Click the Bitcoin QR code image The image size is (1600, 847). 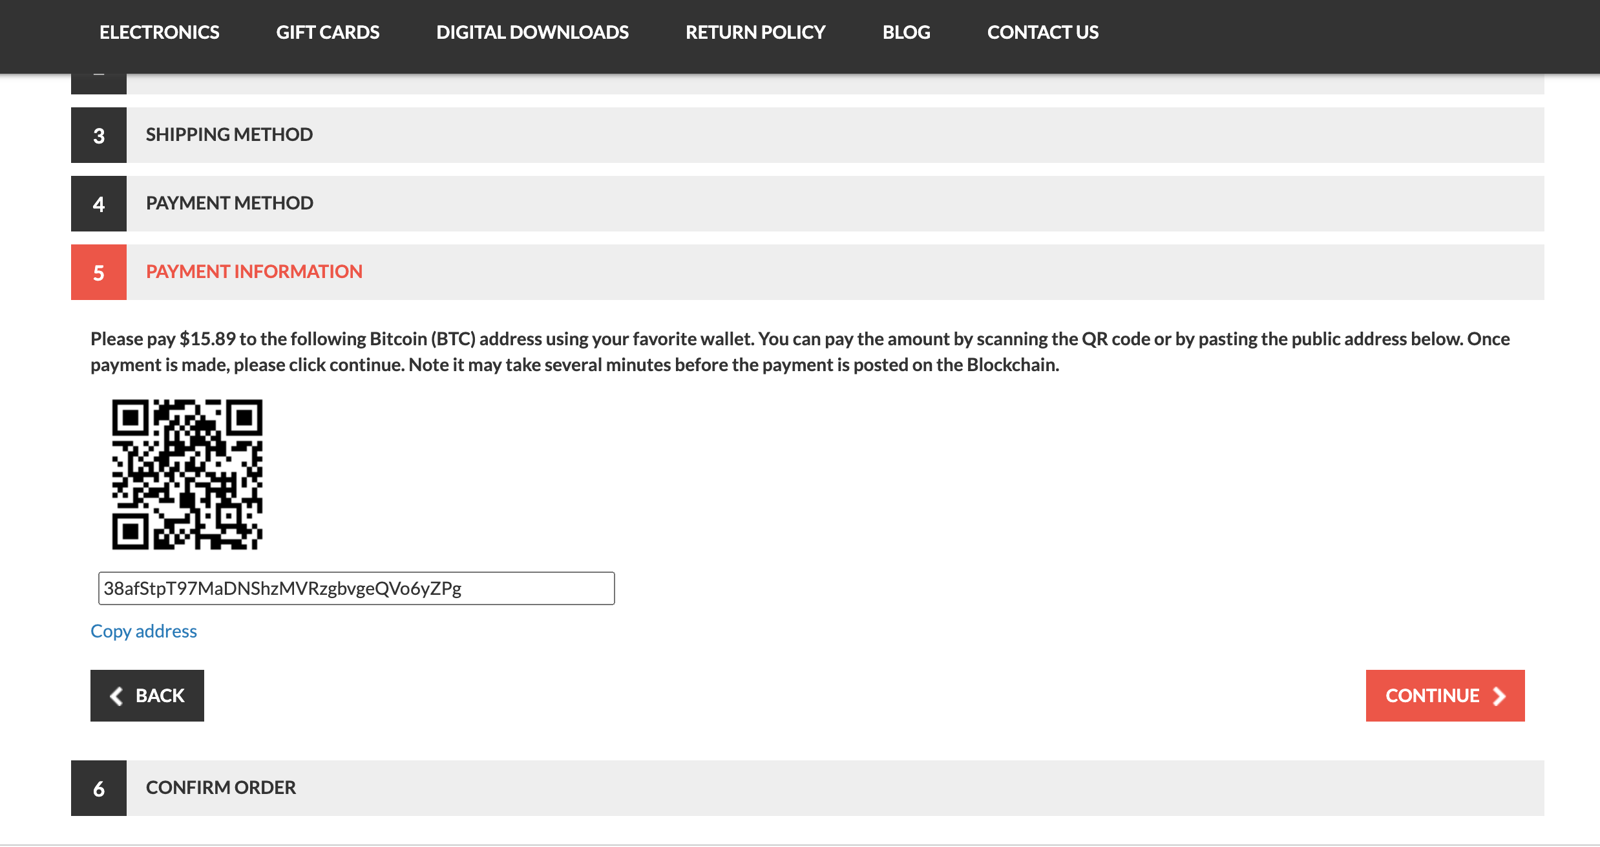point(187,474)
